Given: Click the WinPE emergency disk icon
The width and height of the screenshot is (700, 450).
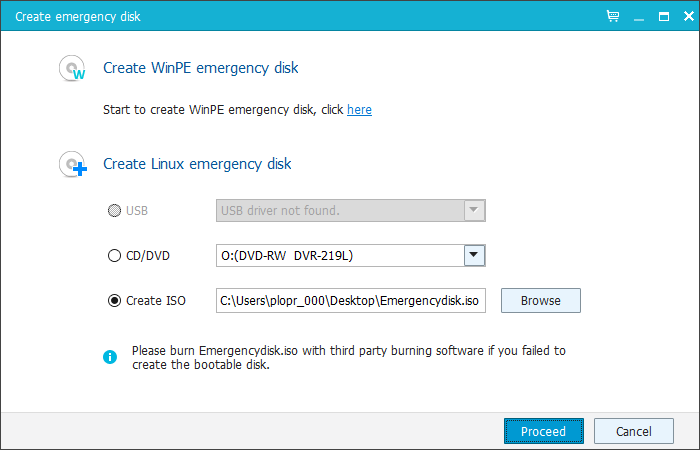Looking at the screenshot, I should 72,68.
